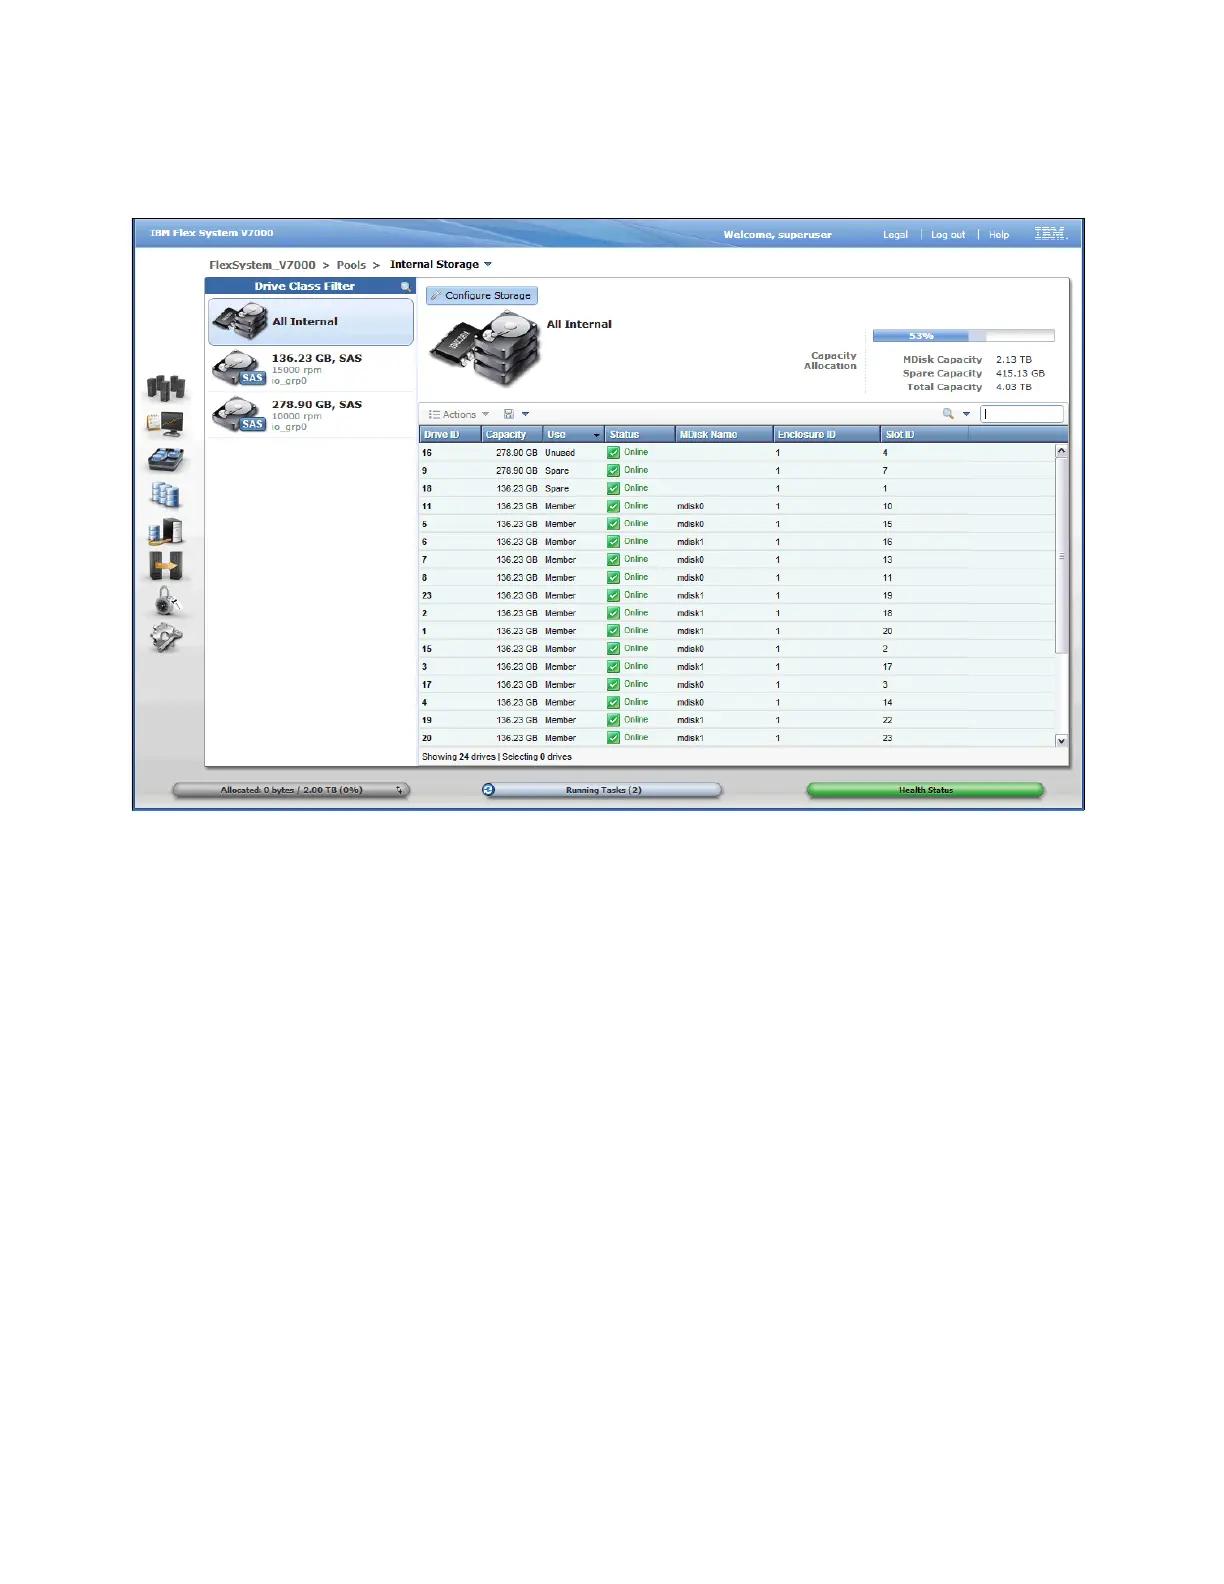Click the Online check icon for drive 23
The height and width of the screenshot is (1584, 1224).
[614, 596]
